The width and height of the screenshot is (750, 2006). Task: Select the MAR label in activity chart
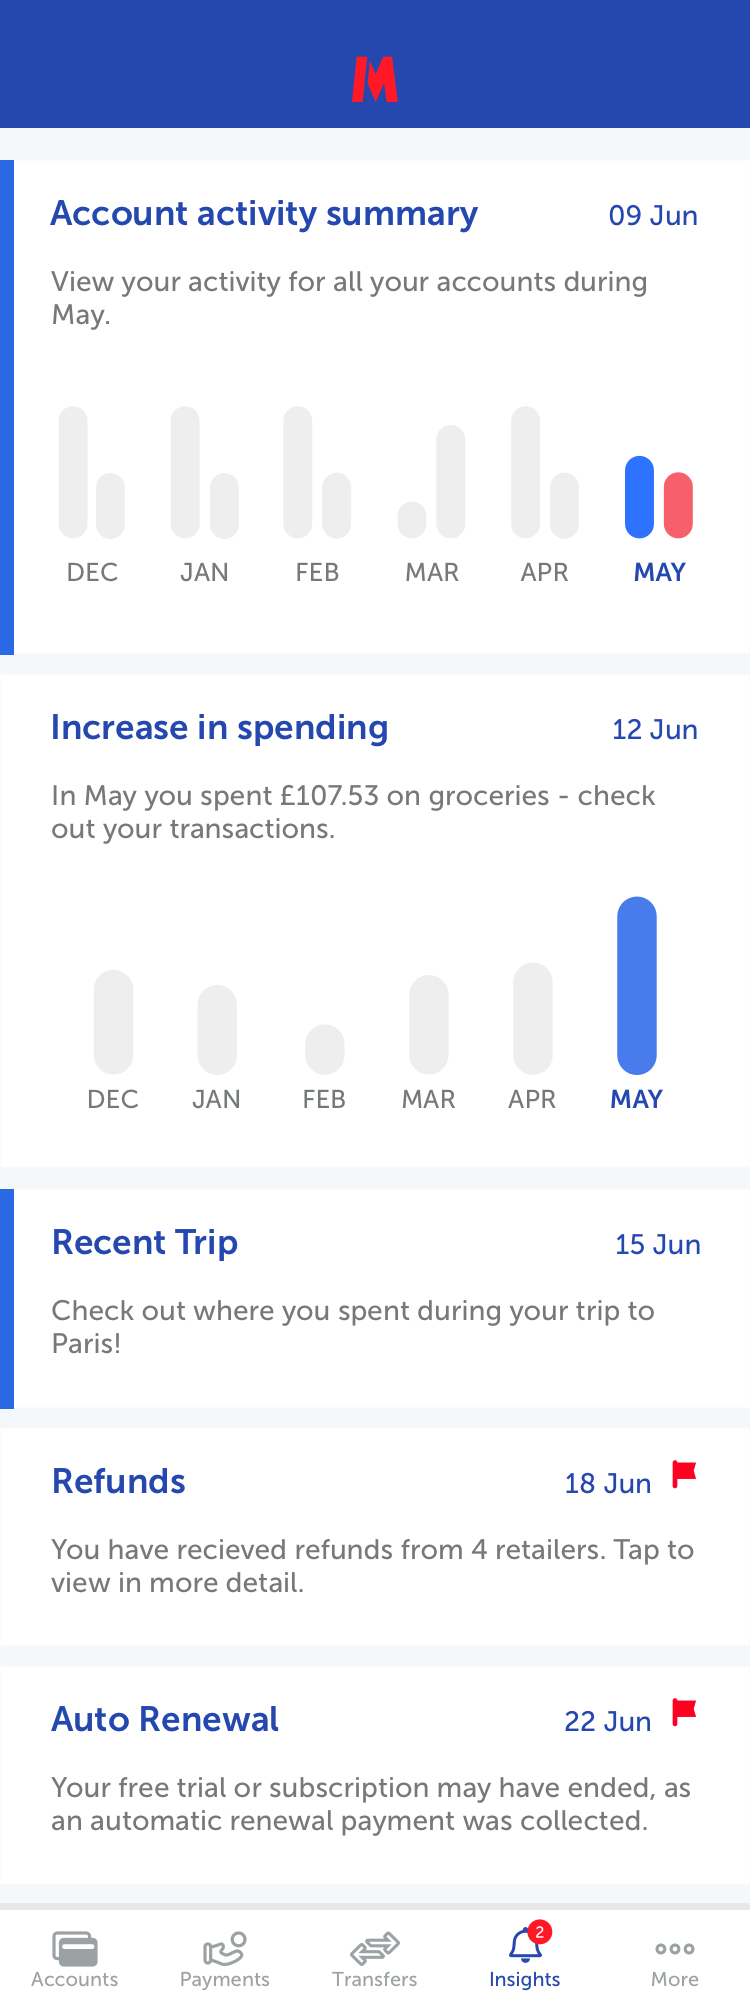(432, 573)
